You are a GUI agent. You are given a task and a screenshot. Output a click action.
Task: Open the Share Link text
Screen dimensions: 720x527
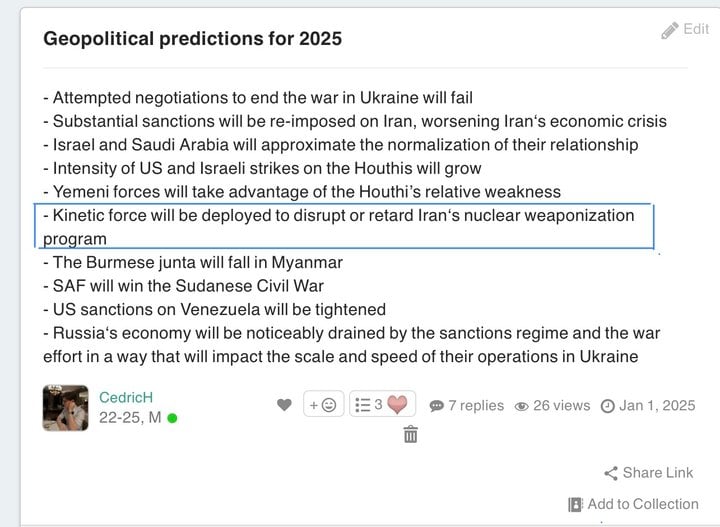(x=658, y=473)
